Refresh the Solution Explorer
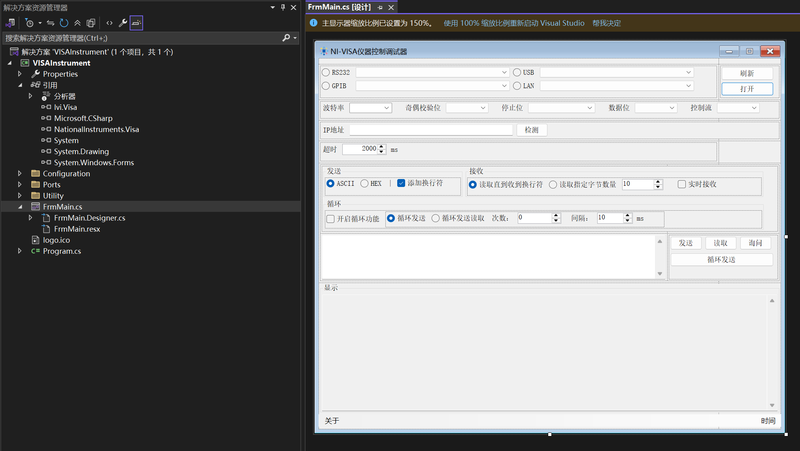 point(64,23)
